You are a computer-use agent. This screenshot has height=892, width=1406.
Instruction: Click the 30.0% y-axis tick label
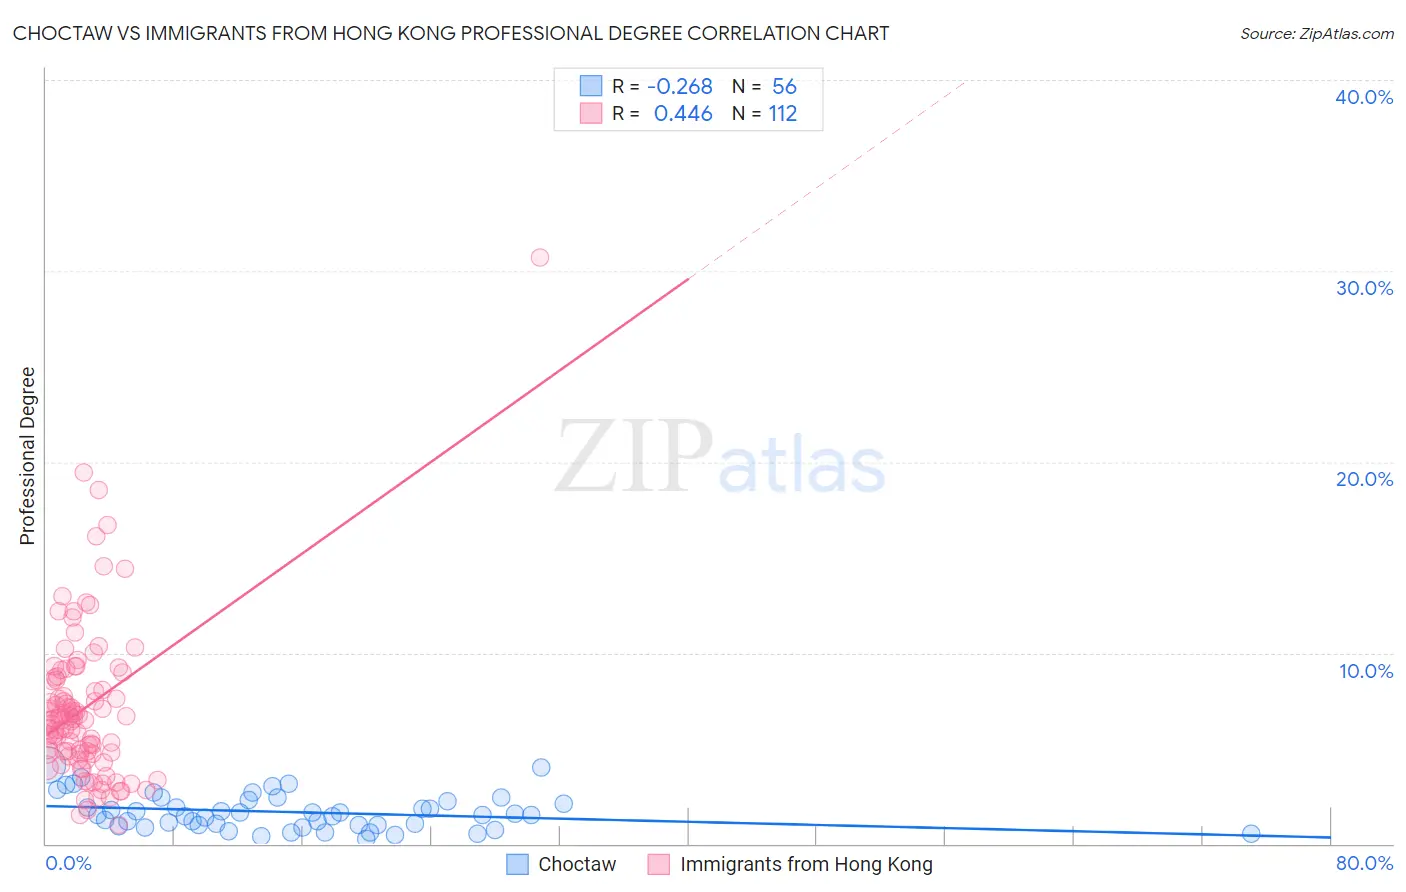click(1364, 288)
